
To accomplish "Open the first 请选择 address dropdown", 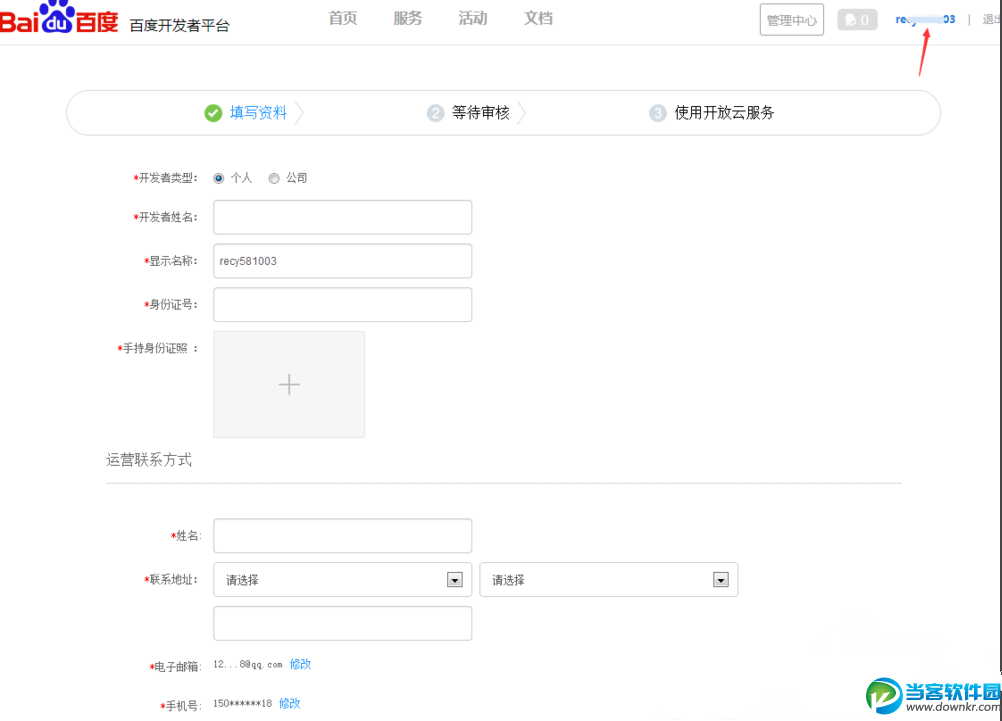I will coord(343,580).
